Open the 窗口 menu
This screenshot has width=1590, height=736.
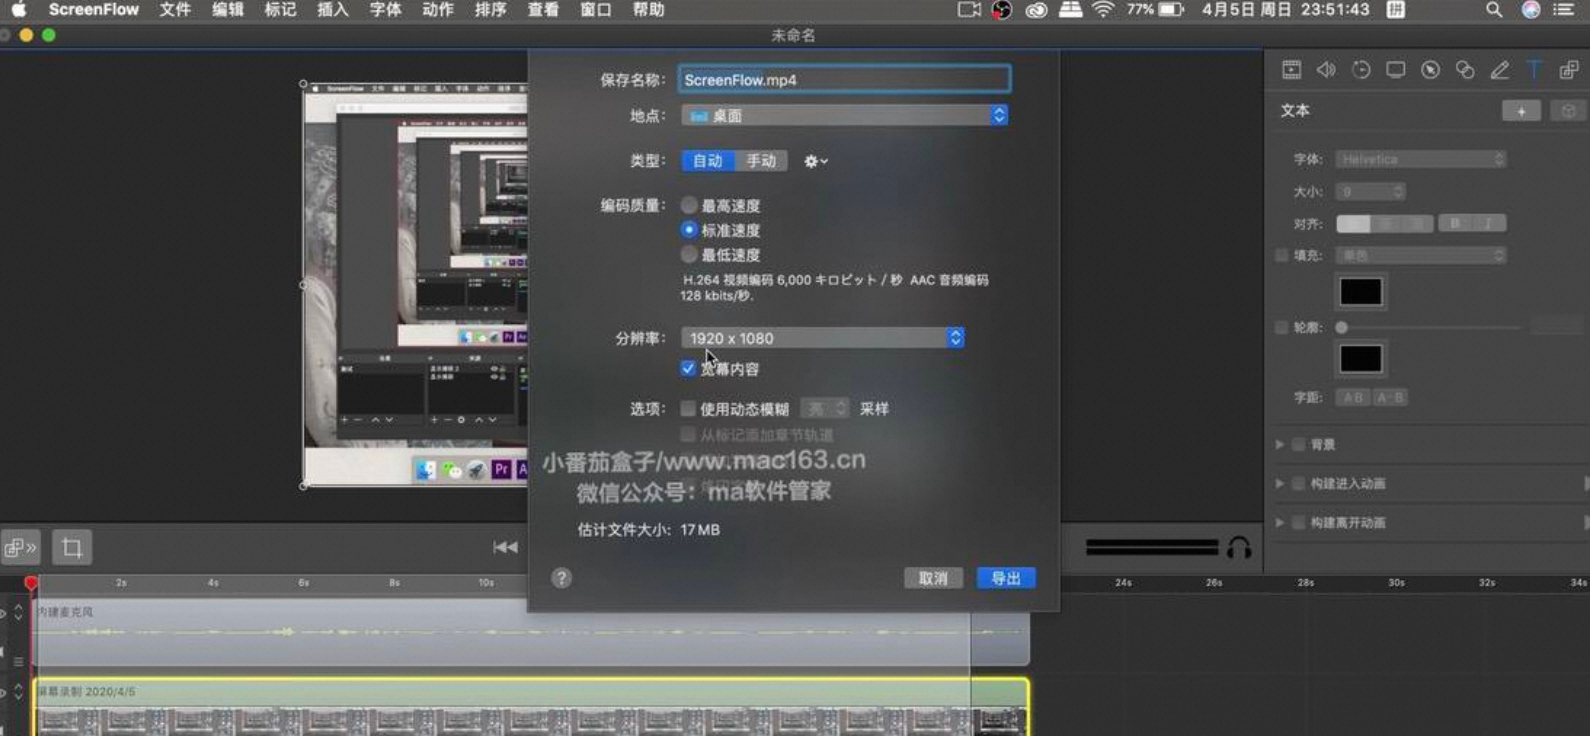(x=596, y=10)
